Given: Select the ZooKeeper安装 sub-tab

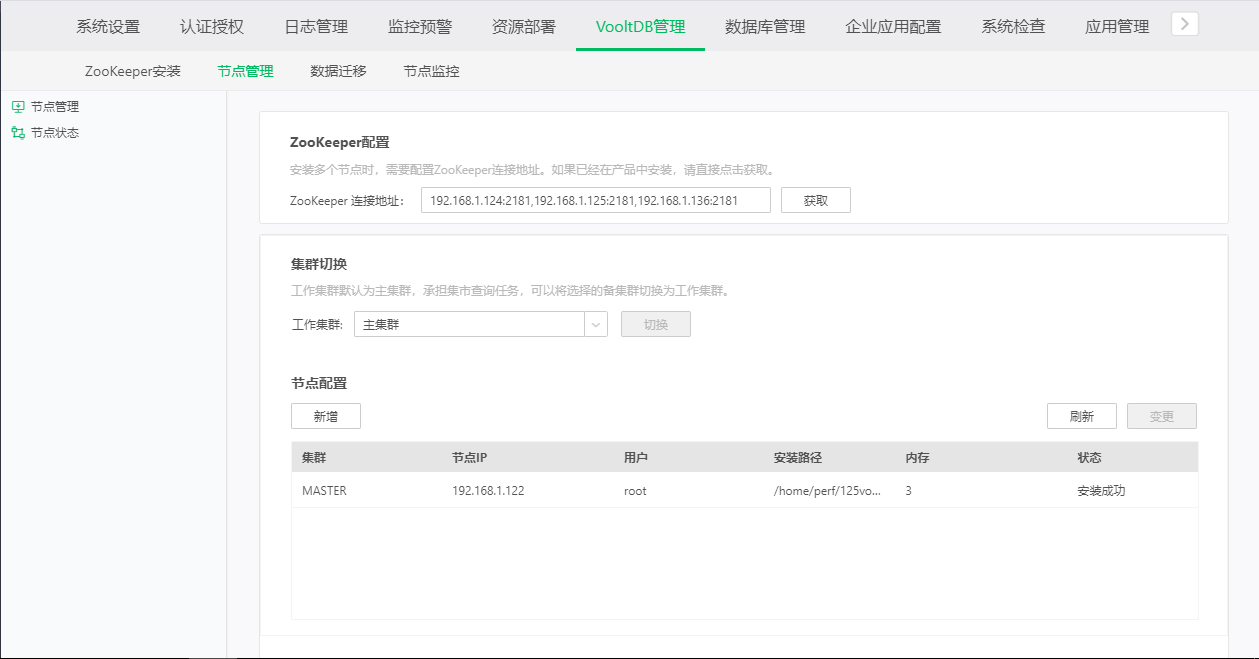Looking at the screenshot, I should point(133,71).
